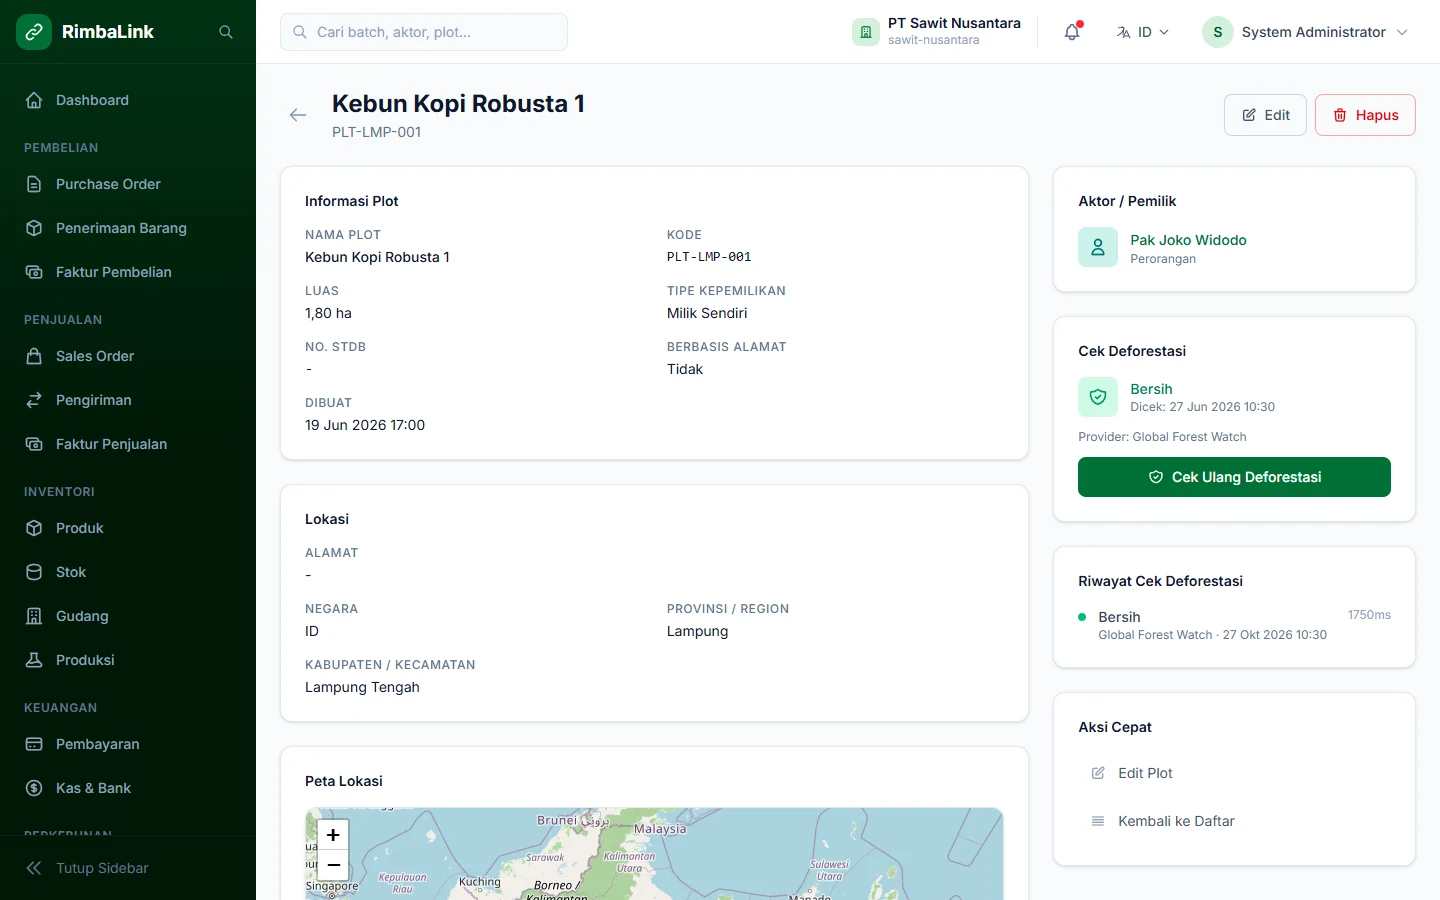Click the Bersih shield check icon

tap(1098, 397)
